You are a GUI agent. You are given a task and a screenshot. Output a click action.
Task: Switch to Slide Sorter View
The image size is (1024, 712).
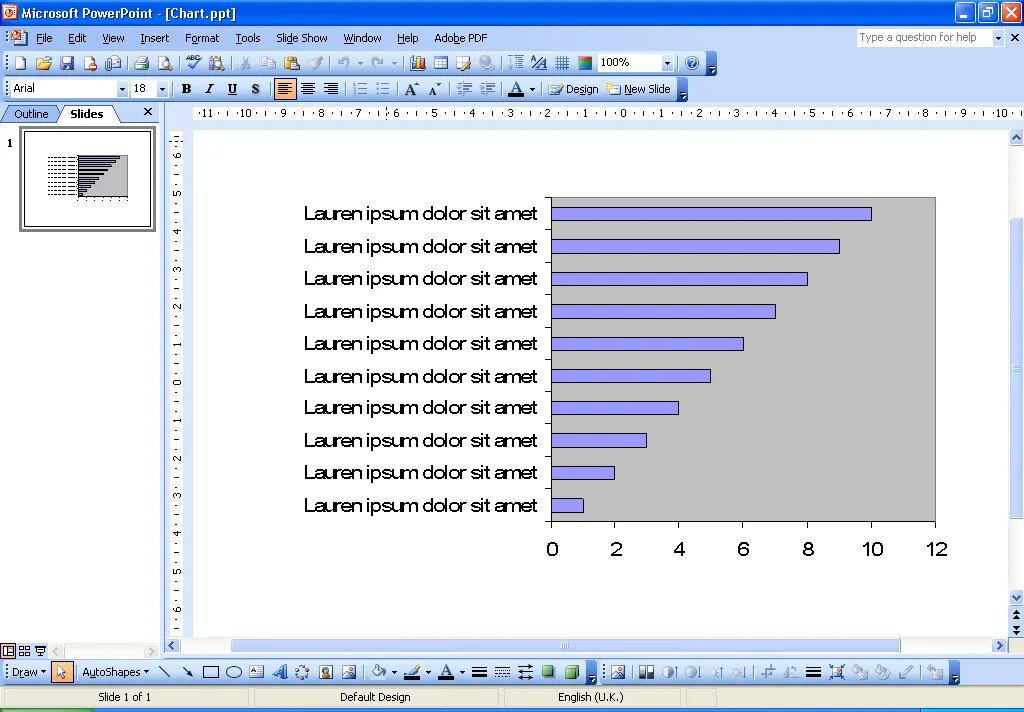(24, 651)
